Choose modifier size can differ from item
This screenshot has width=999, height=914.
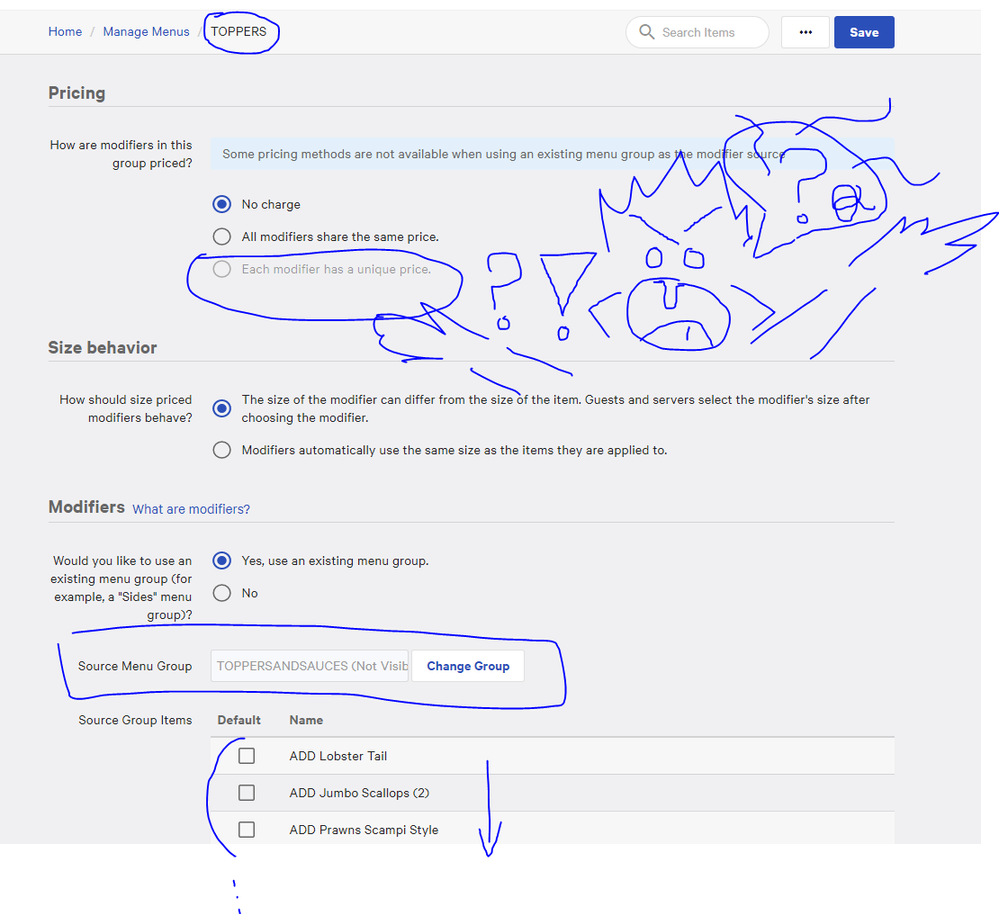point(222,408)
